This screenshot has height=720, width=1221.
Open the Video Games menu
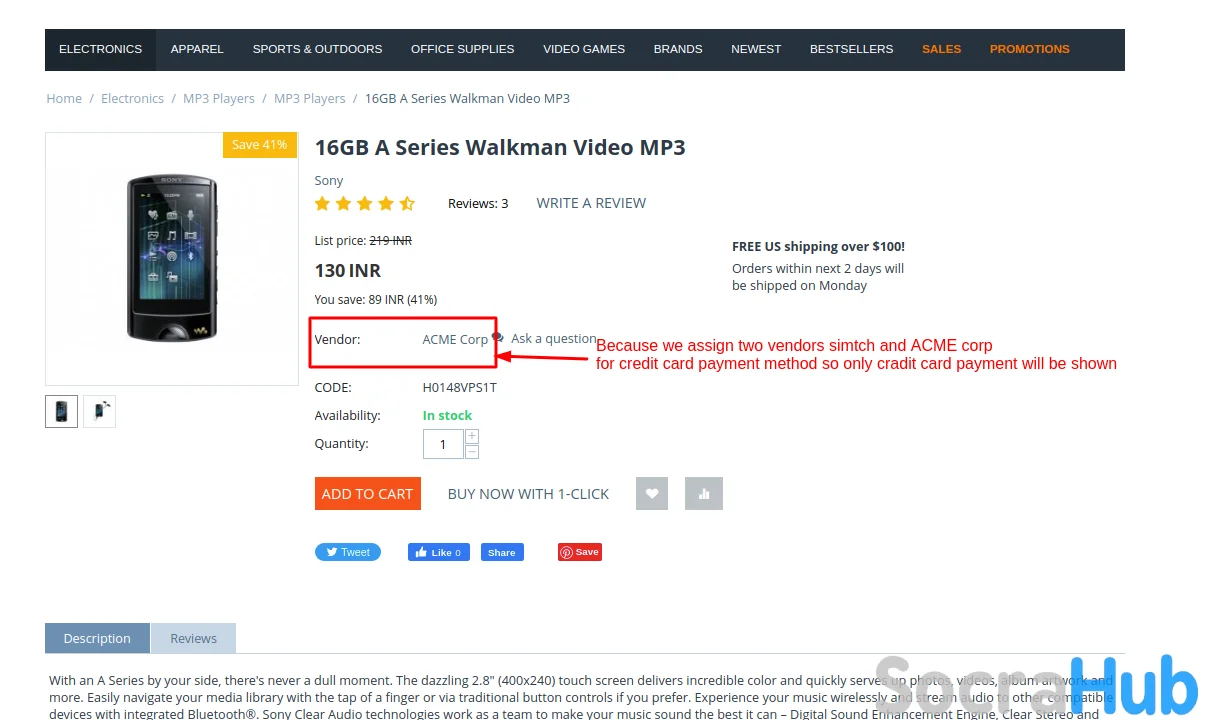[x=584, y=49]
